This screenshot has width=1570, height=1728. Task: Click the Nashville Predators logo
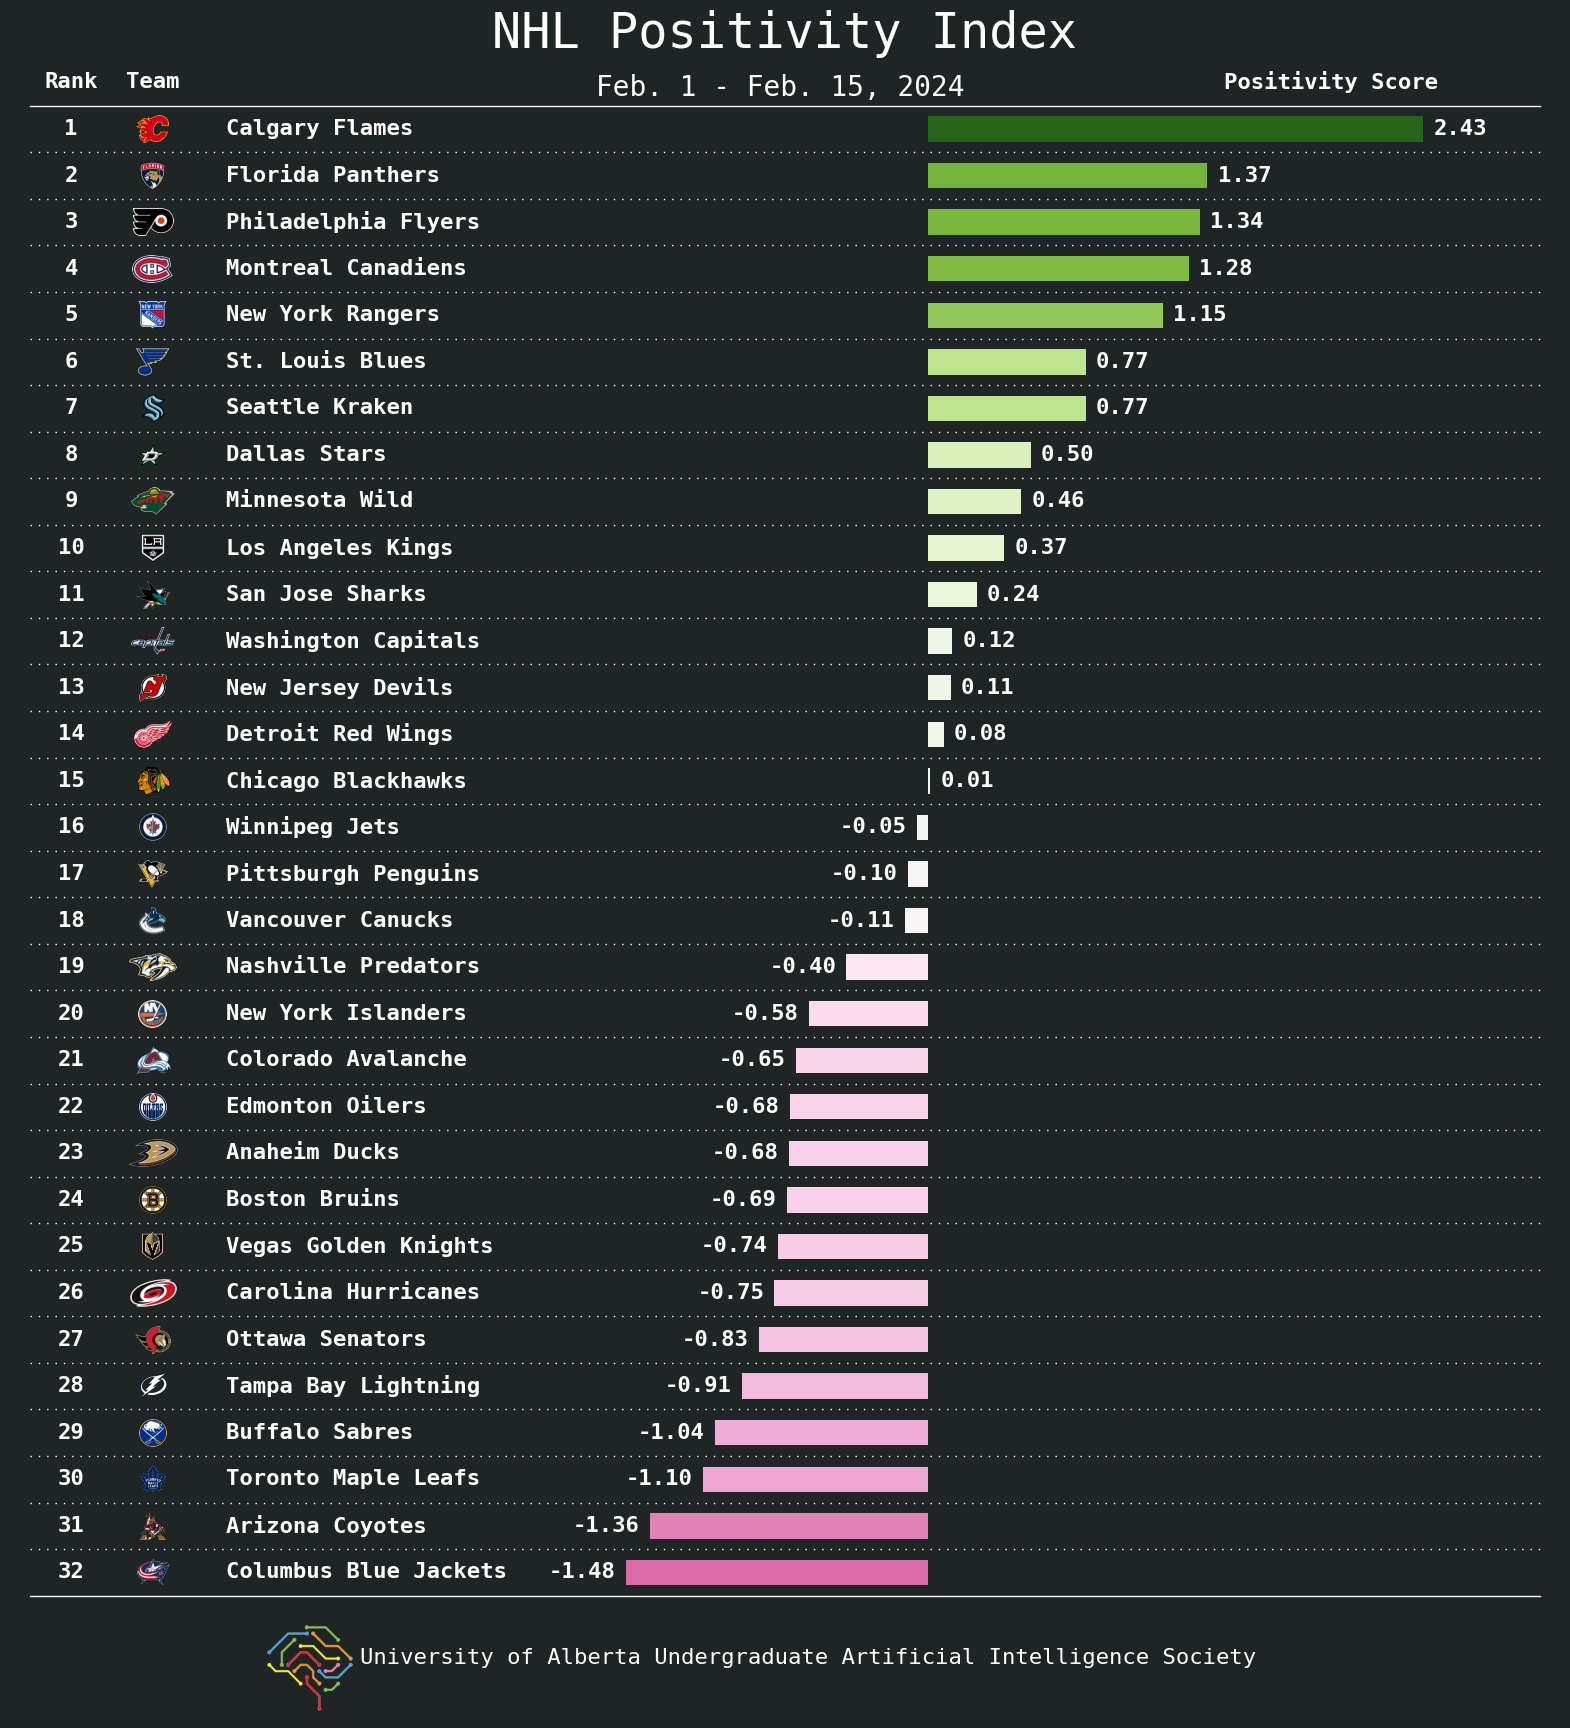point(153,966)
